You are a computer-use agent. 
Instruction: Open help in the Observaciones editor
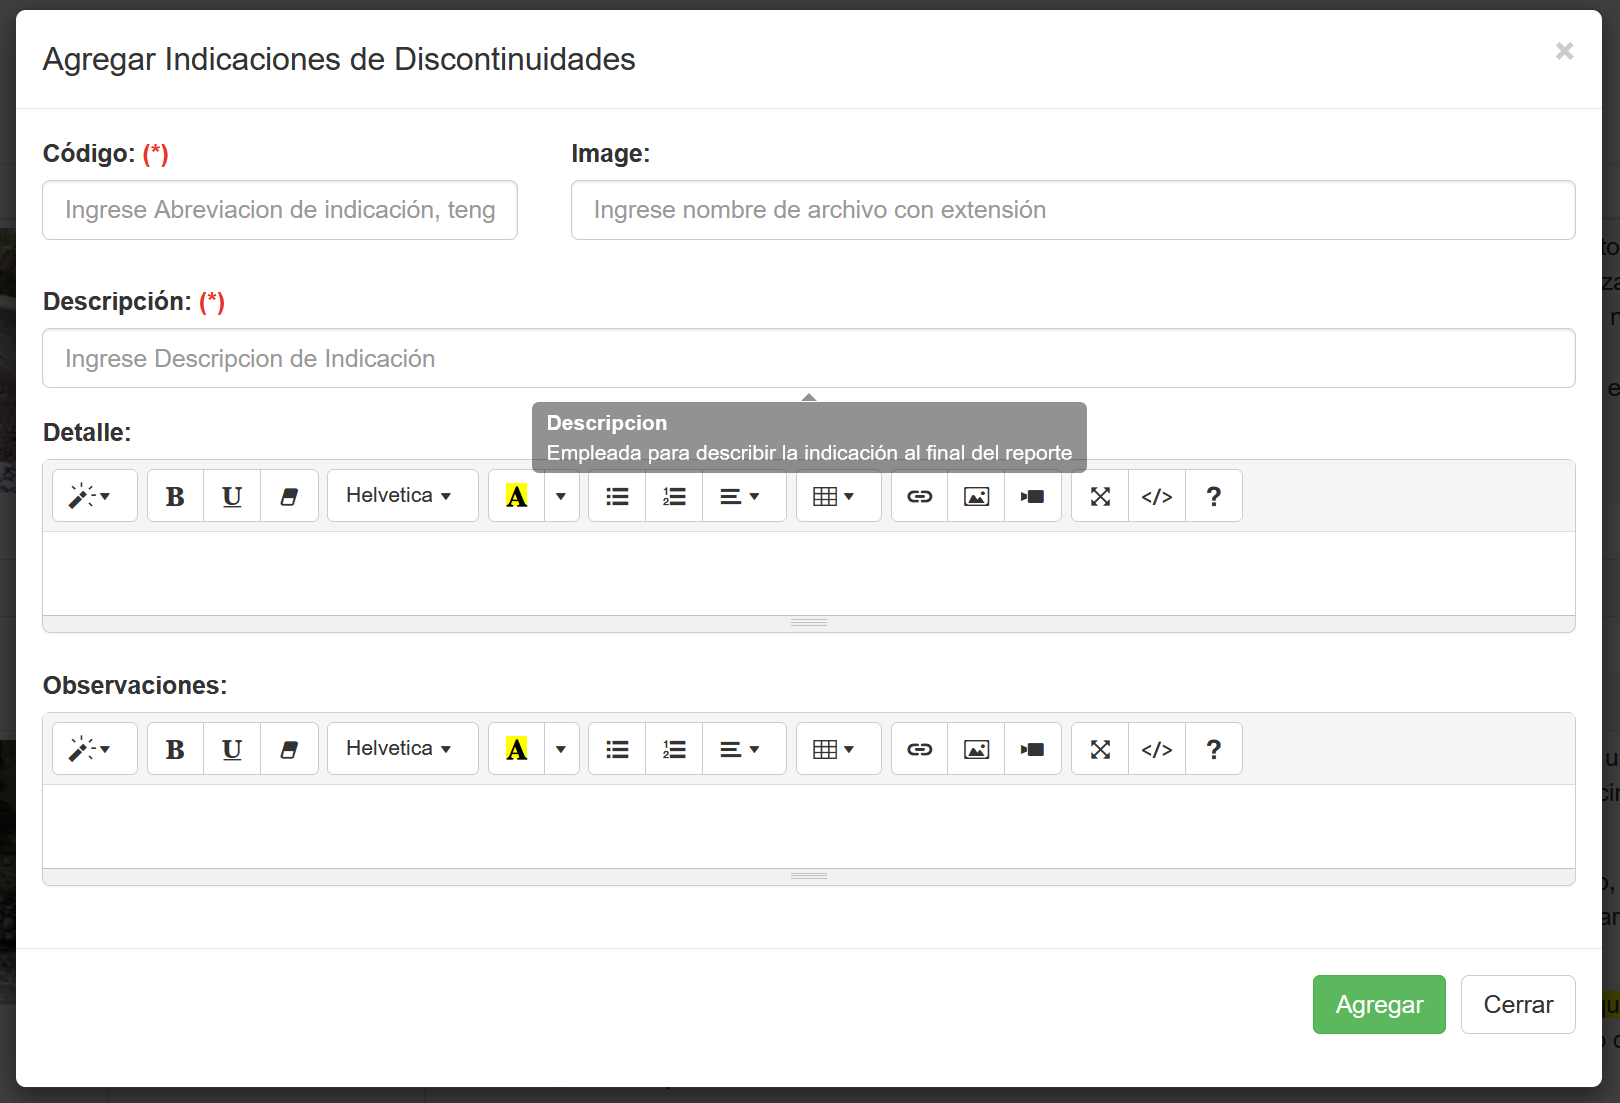coord(1213,749)
